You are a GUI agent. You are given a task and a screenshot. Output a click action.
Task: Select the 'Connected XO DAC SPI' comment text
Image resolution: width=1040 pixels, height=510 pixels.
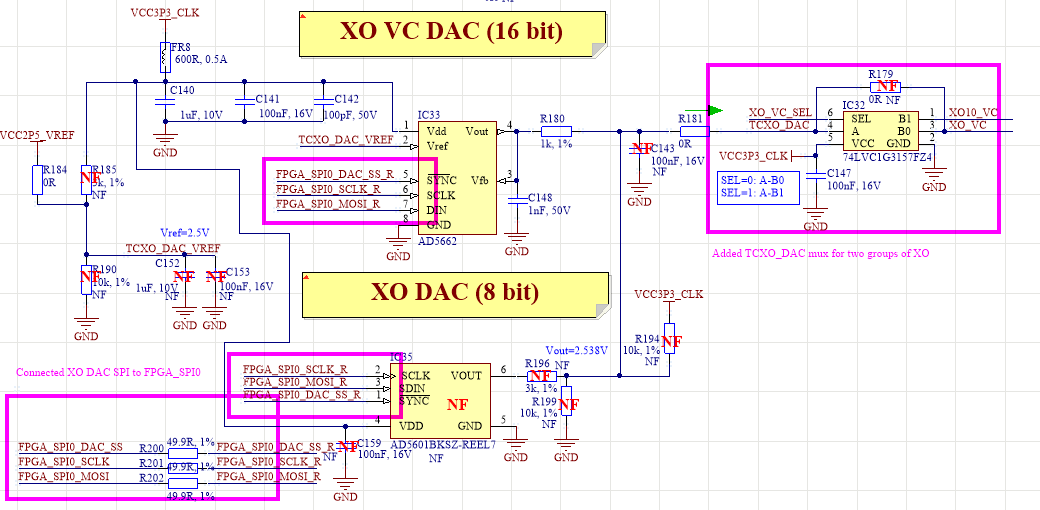pyautogui.click(x=108, y=372)
